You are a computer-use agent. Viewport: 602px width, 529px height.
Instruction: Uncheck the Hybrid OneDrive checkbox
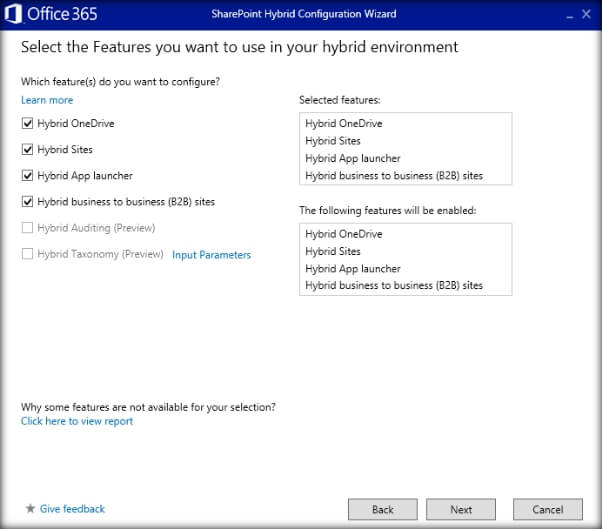[x=27, y=124]
